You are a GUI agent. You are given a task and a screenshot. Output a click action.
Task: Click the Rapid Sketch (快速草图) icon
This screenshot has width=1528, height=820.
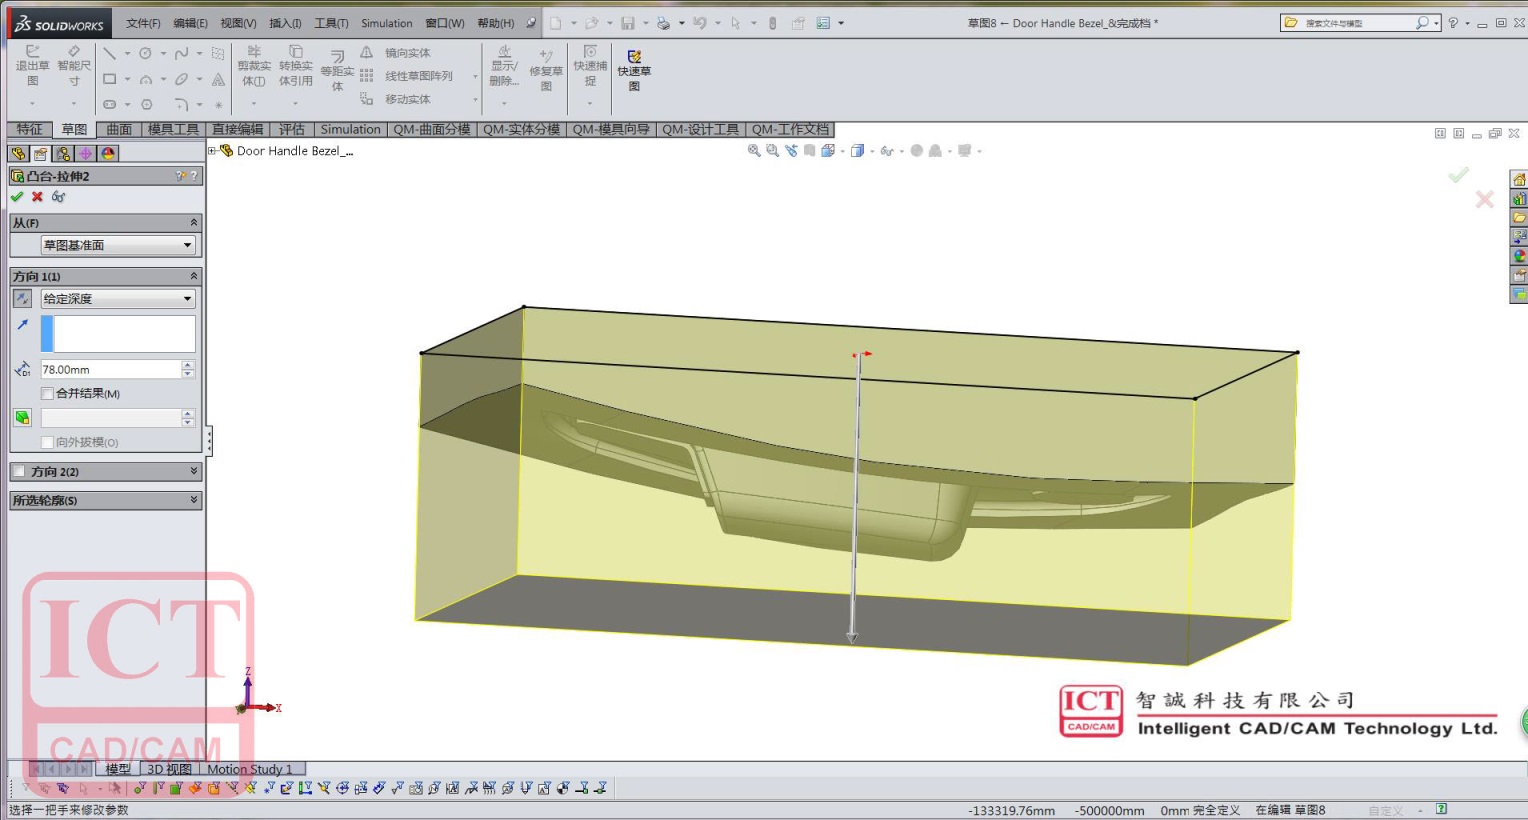[634, 70]
